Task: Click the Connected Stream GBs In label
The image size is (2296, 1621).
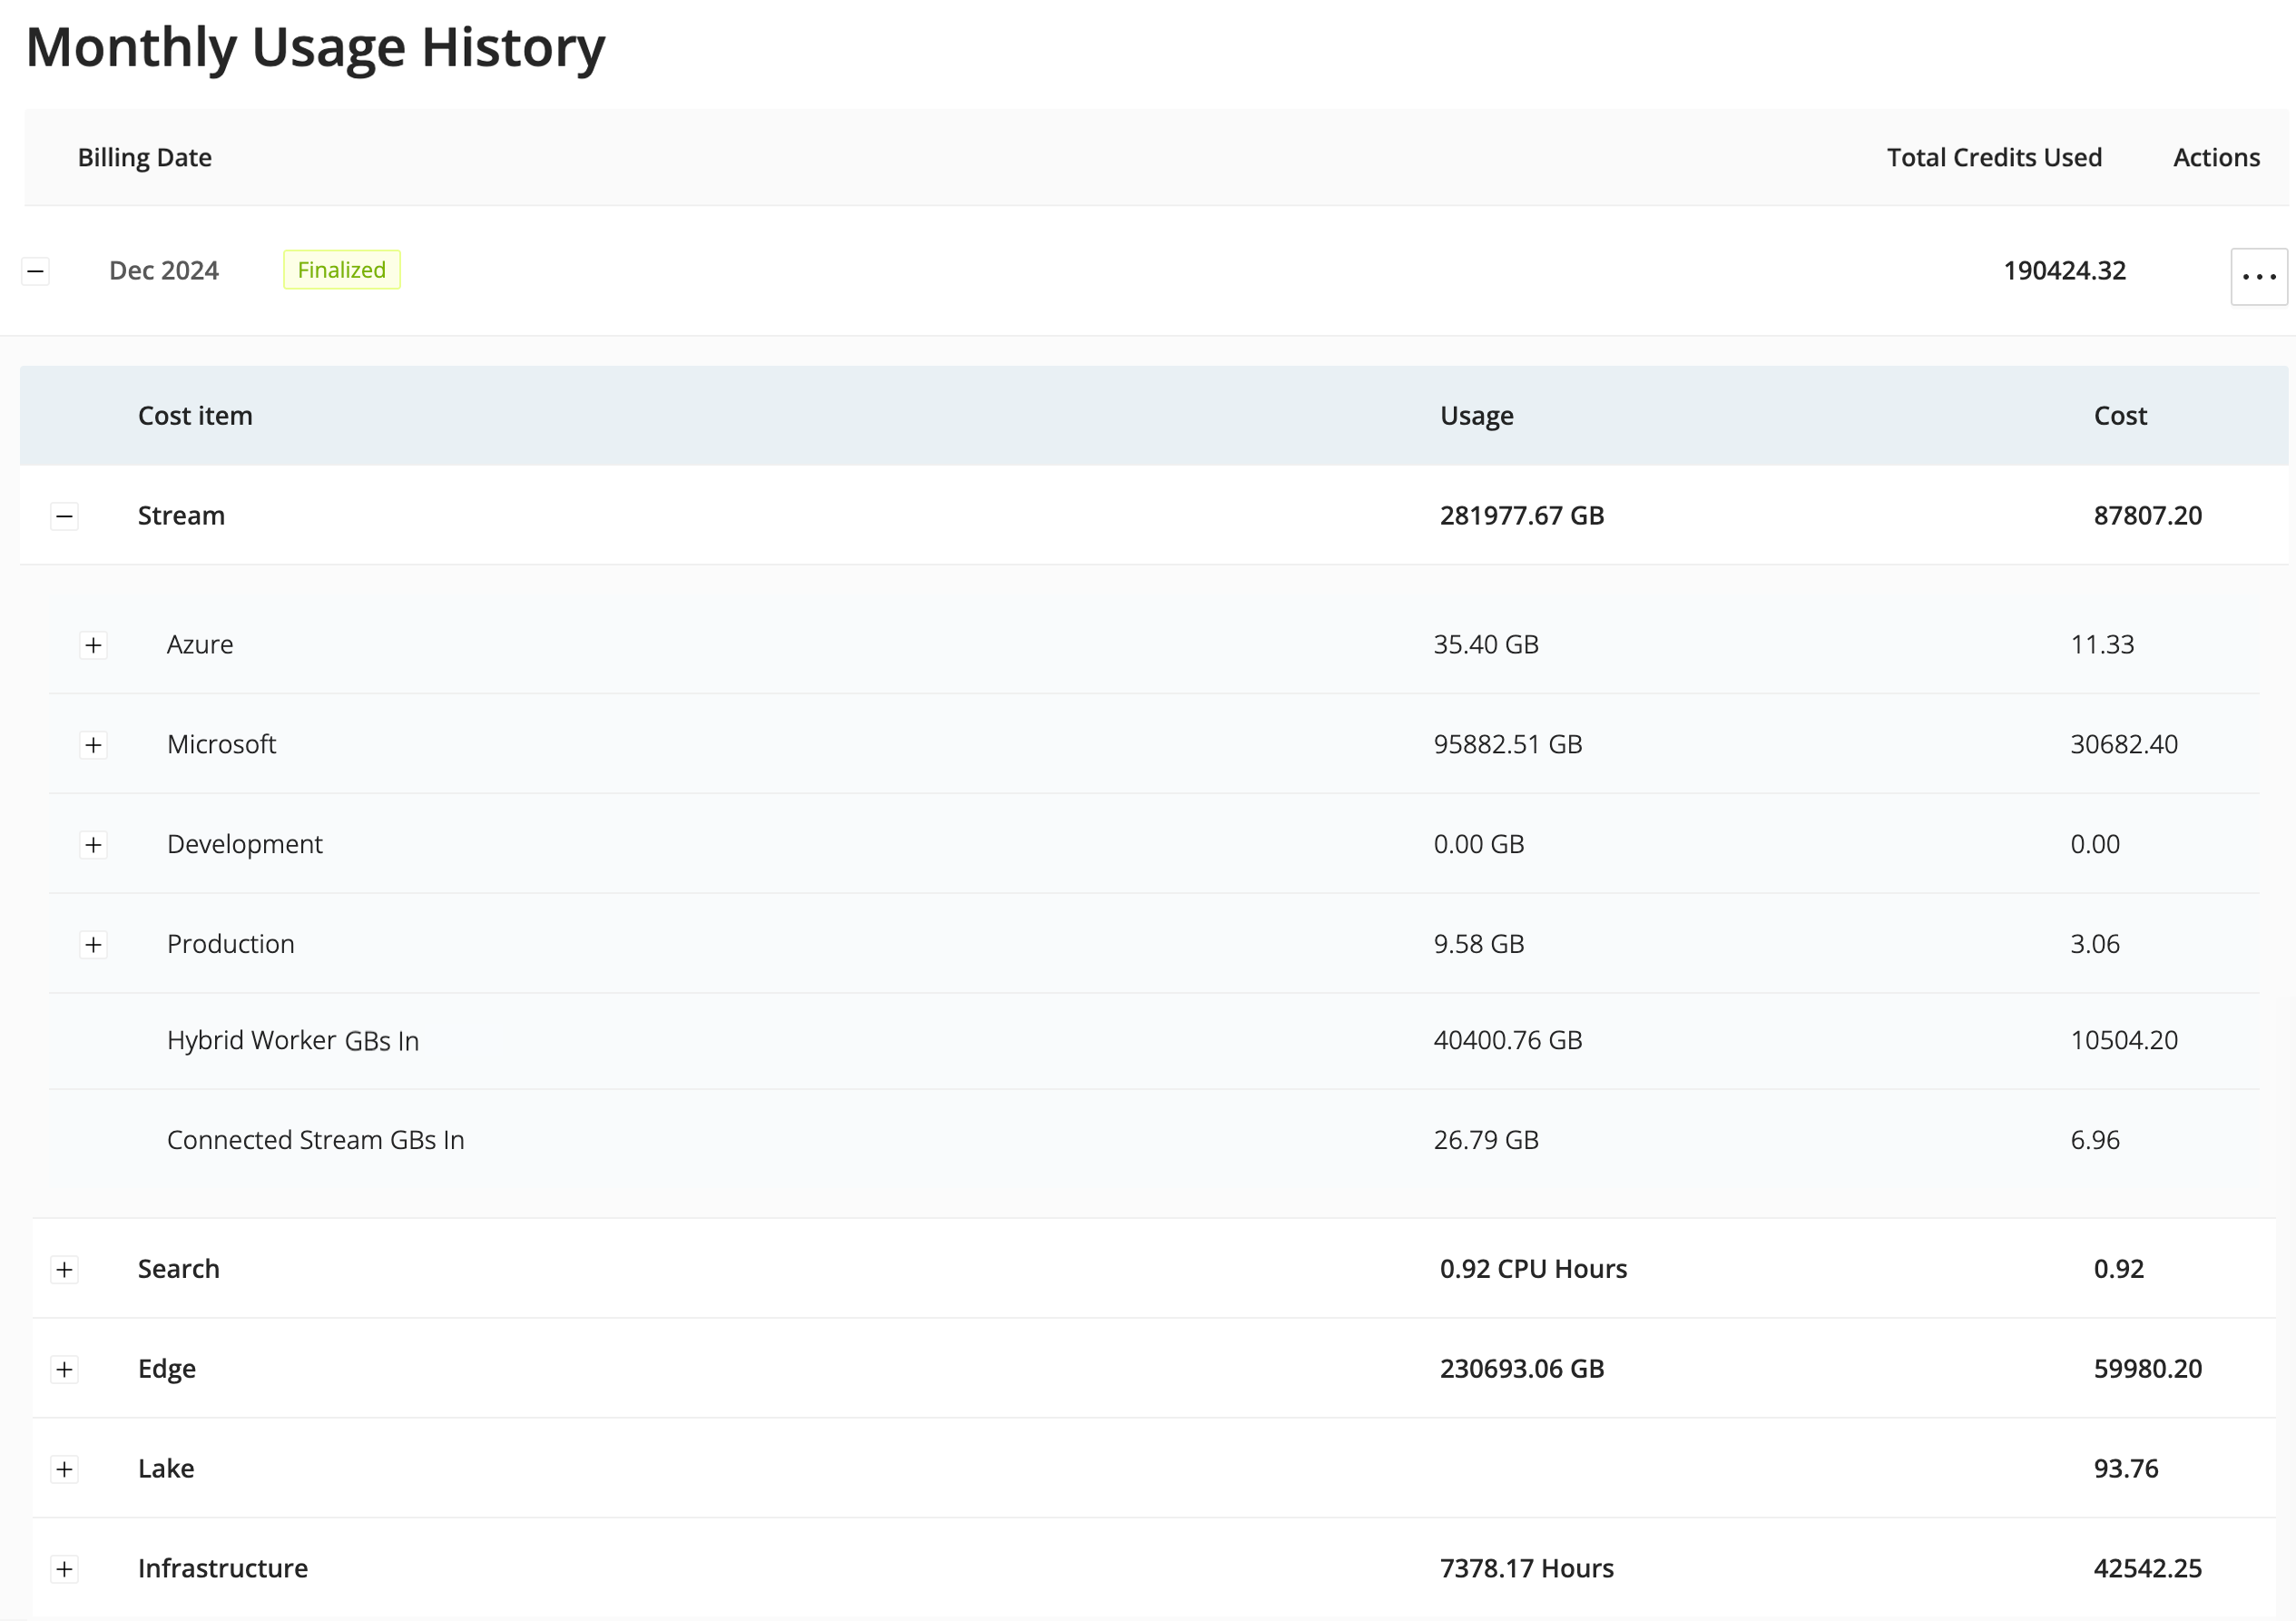Action: coord(316,1141)
